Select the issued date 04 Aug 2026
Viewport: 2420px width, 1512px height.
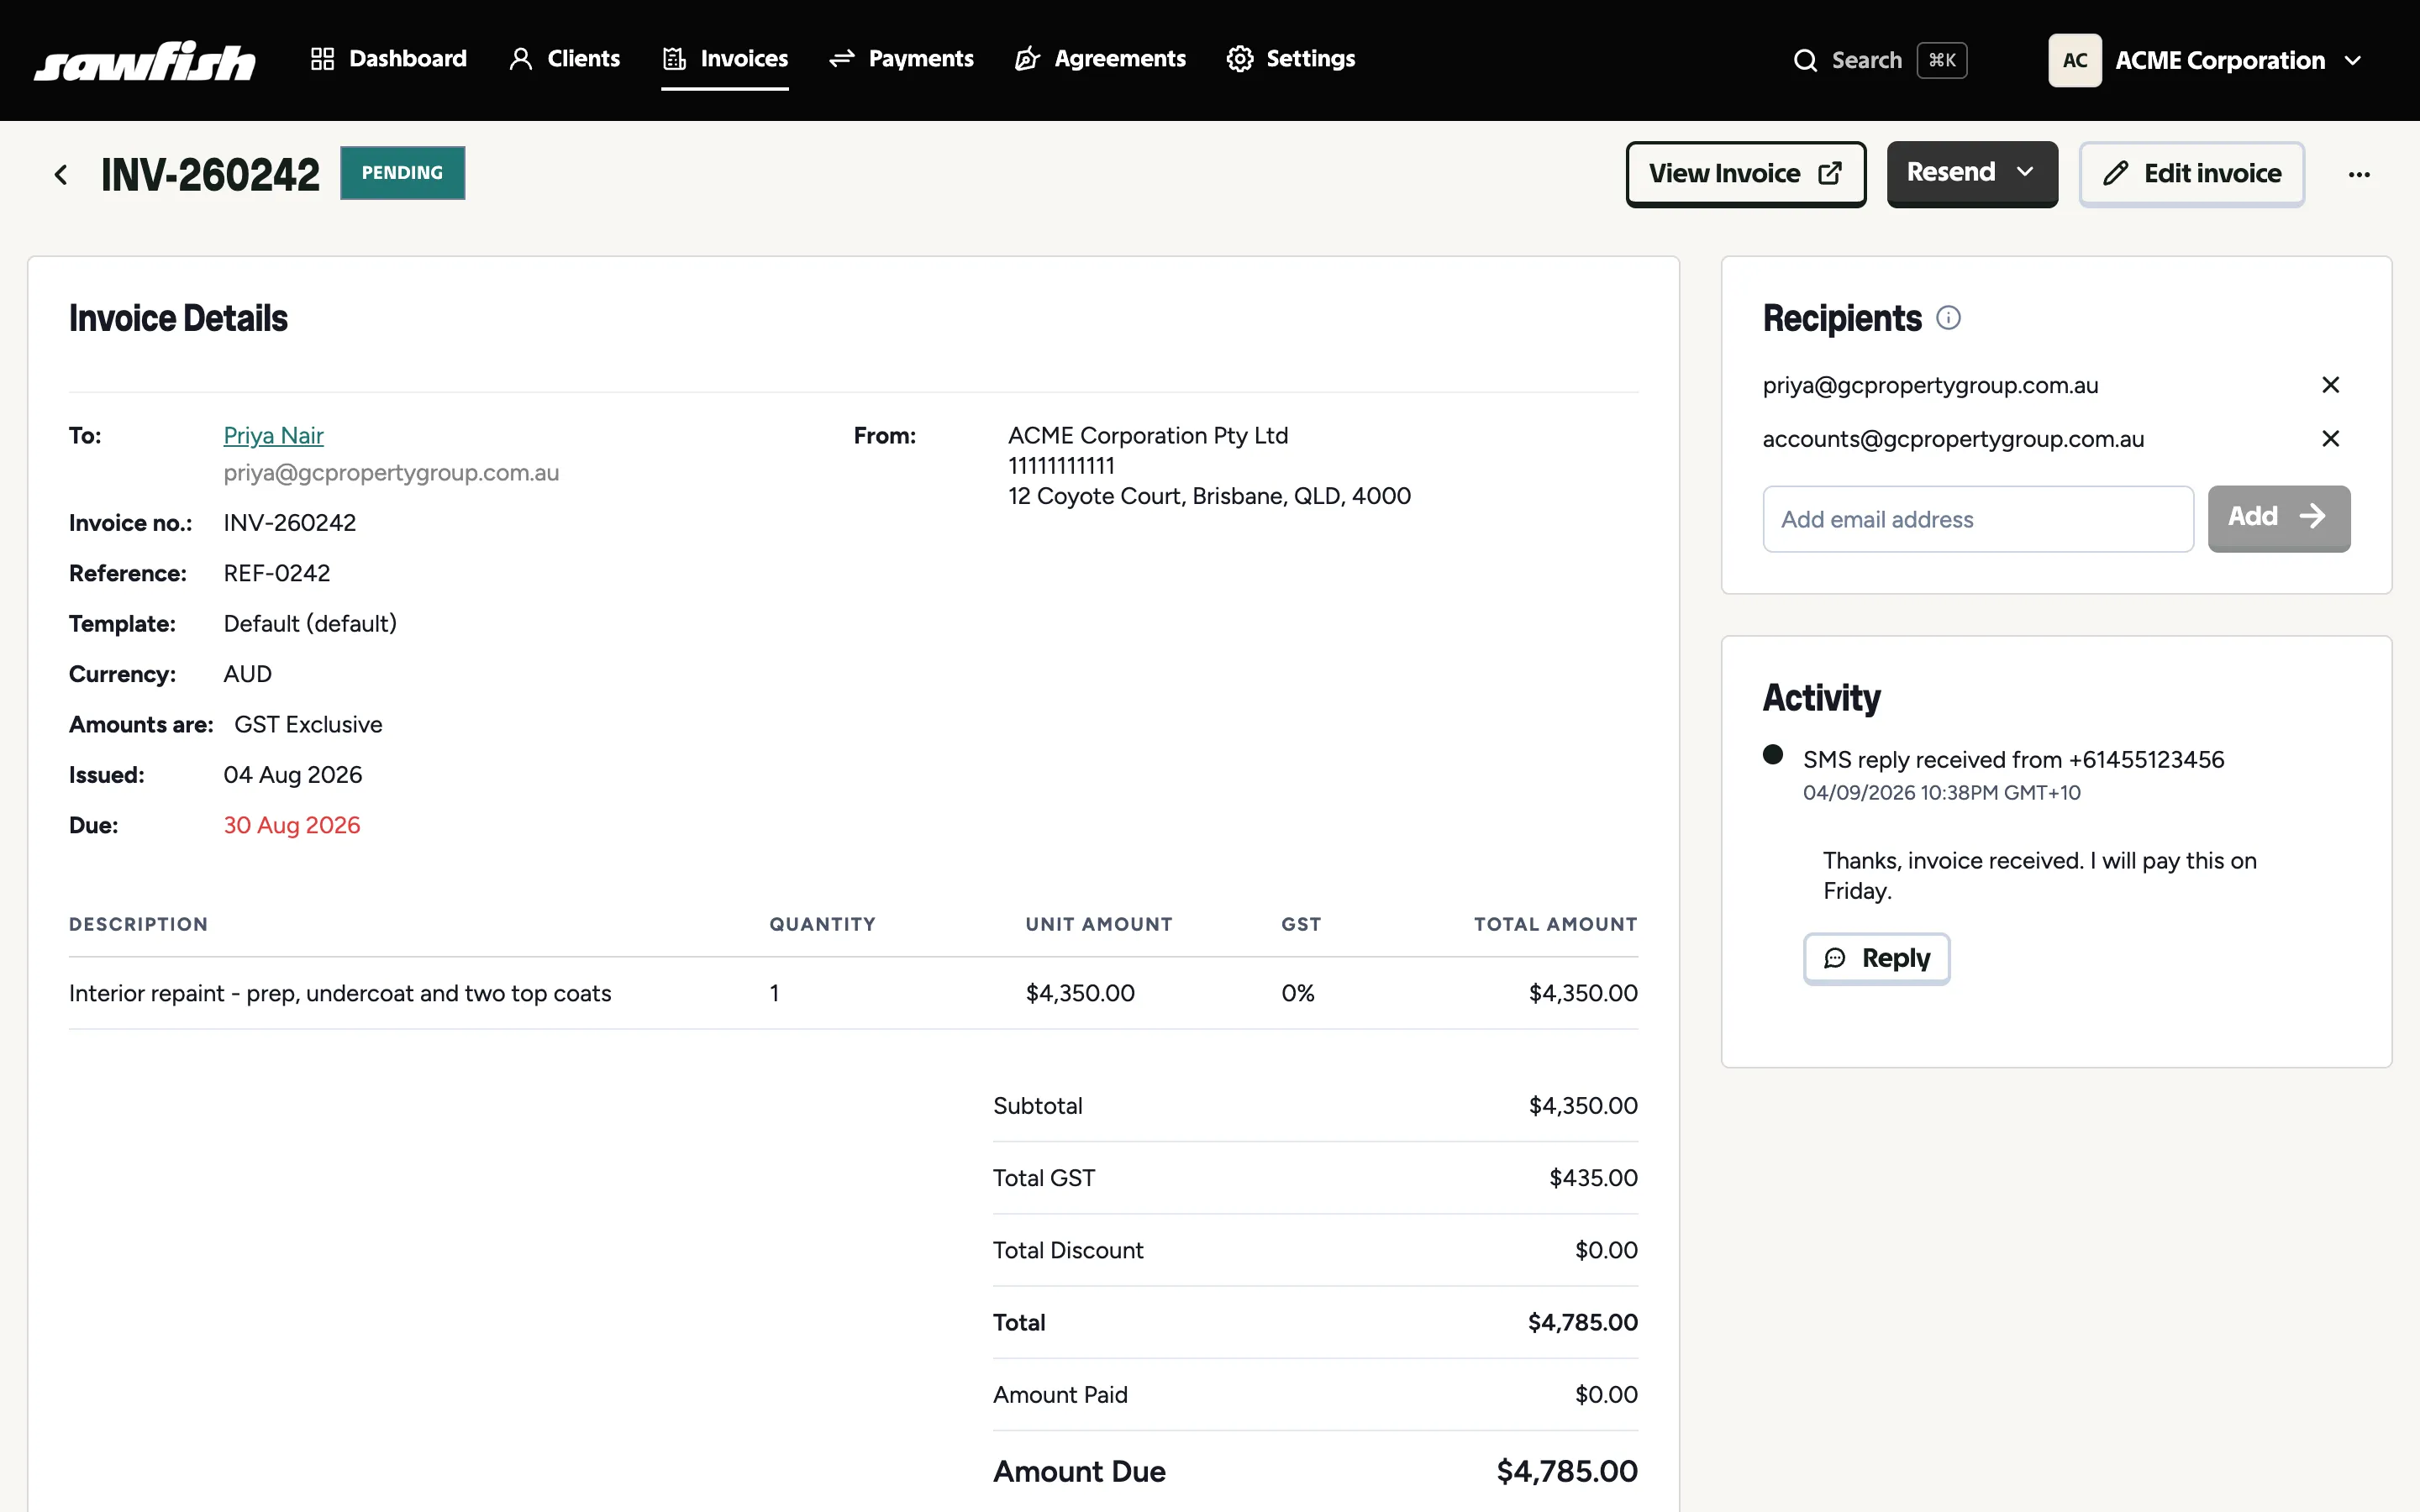point(293,775)
